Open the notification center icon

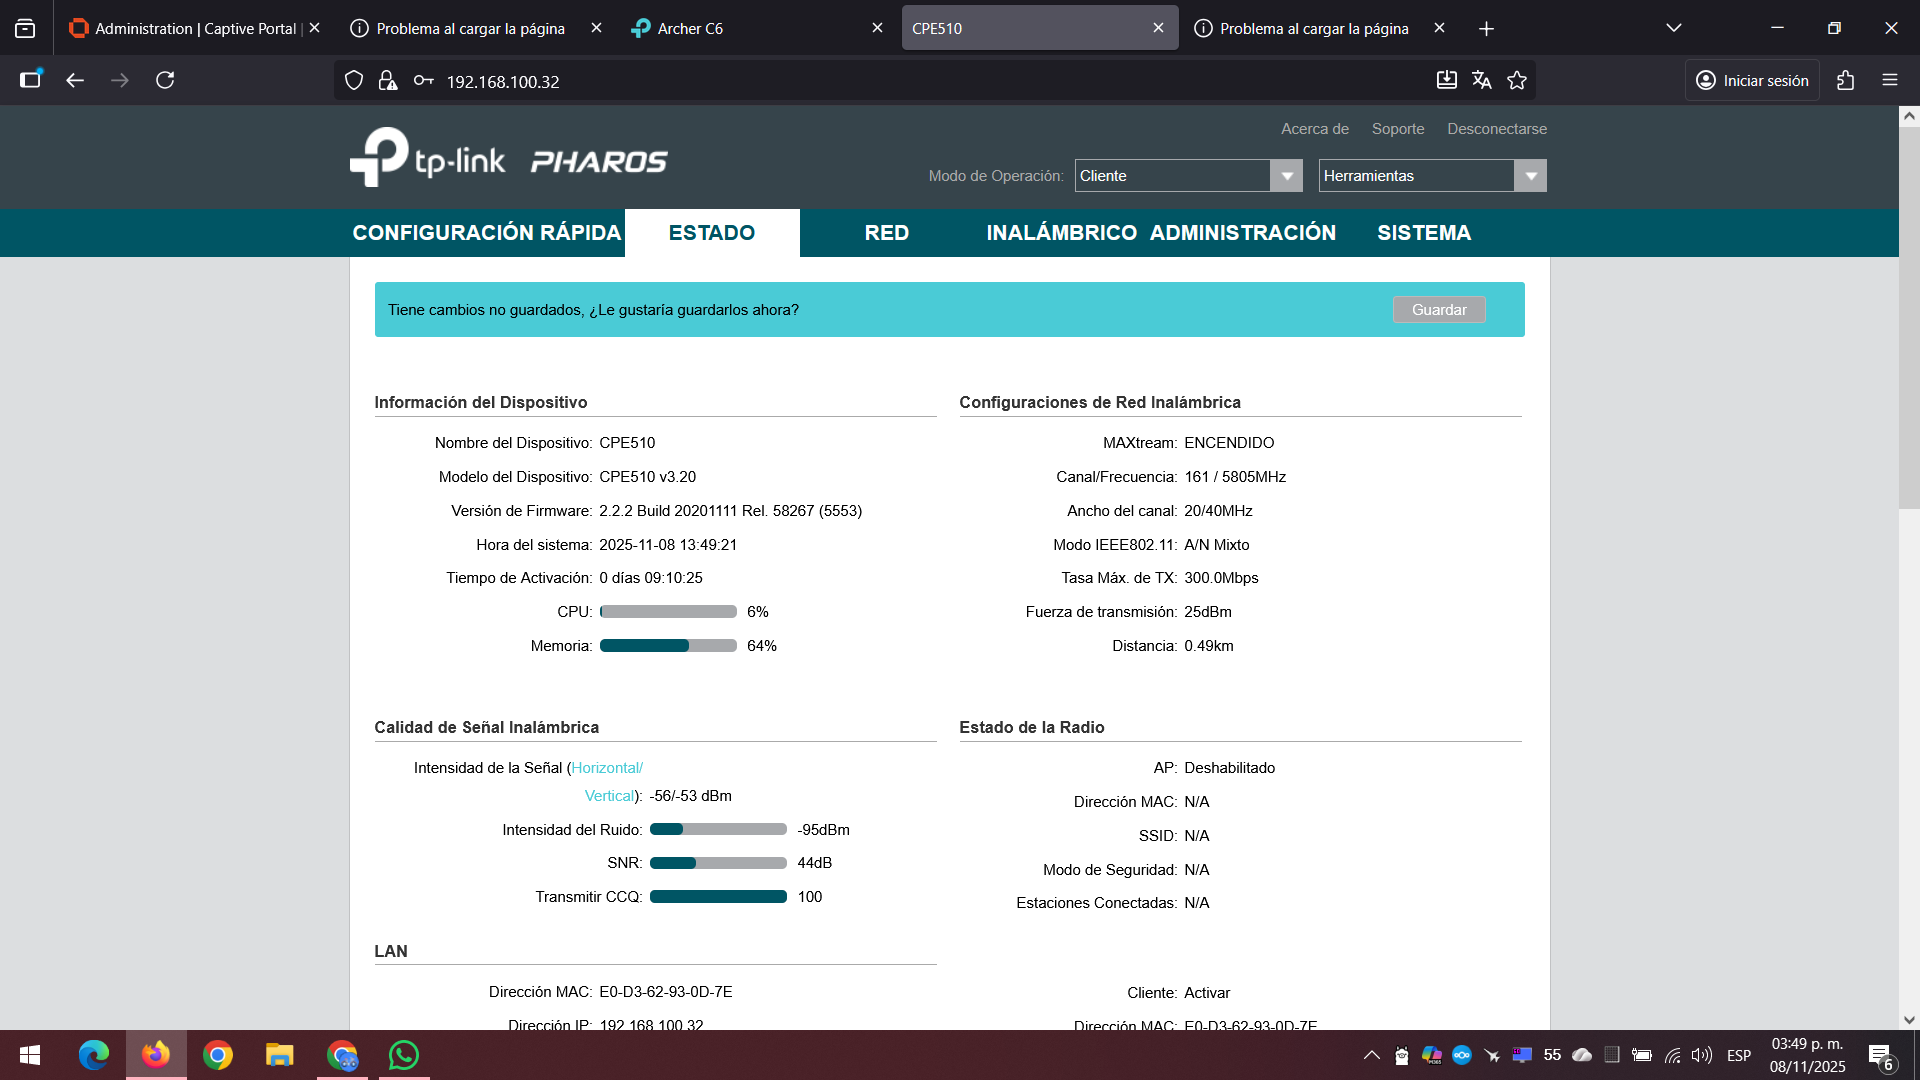[x=1880, y=1056]
